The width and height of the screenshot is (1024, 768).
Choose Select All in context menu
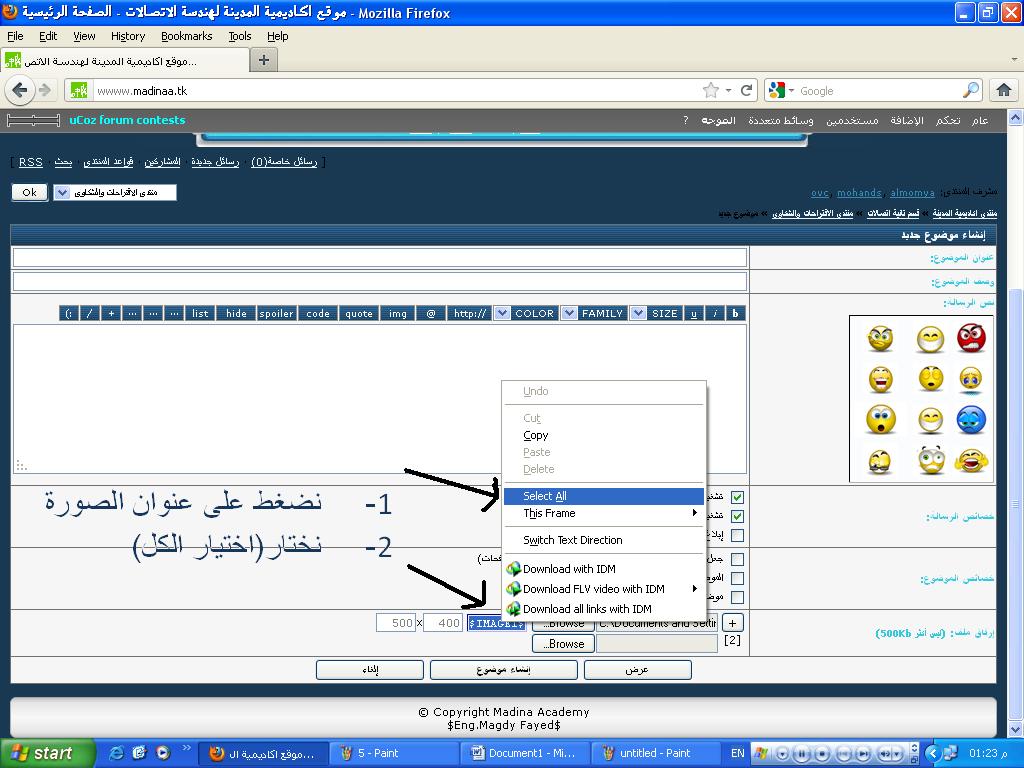pyautogui.click(x=603, y=496)
